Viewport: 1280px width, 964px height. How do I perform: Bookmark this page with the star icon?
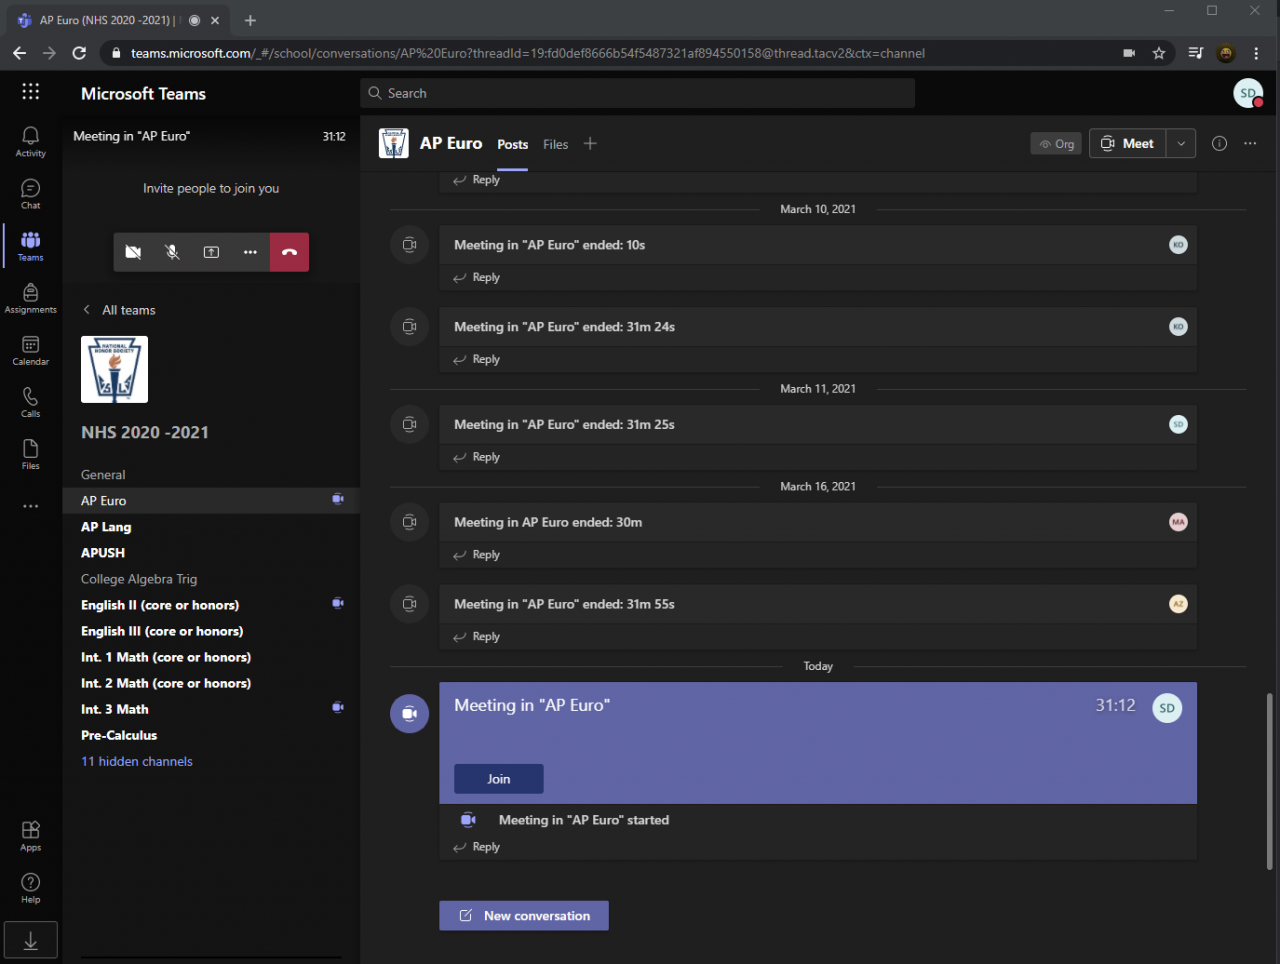click(x=1159, y=53)
